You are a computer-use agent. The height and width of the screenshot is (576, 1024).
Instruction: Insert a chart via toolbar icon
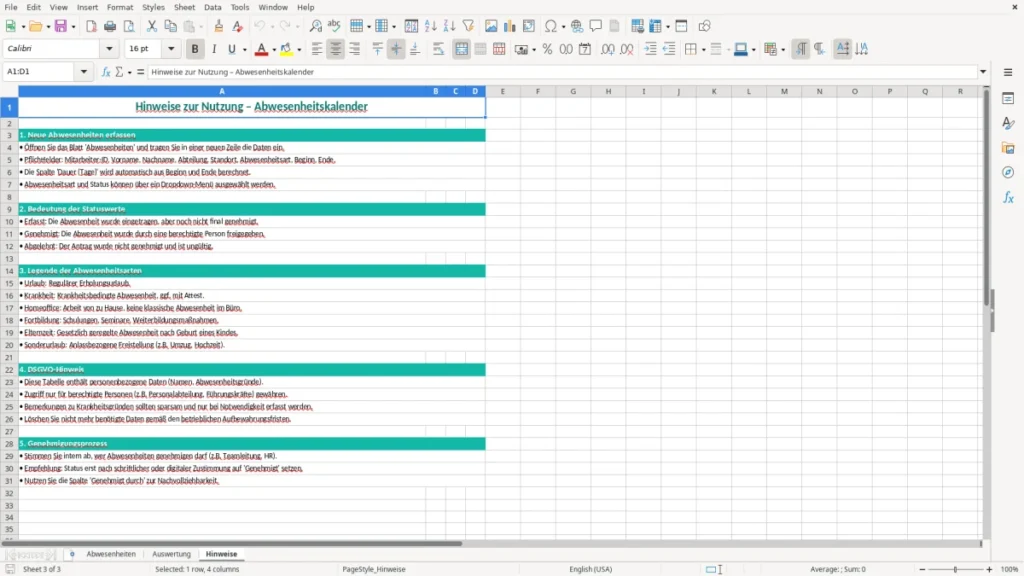coord(510,26)
